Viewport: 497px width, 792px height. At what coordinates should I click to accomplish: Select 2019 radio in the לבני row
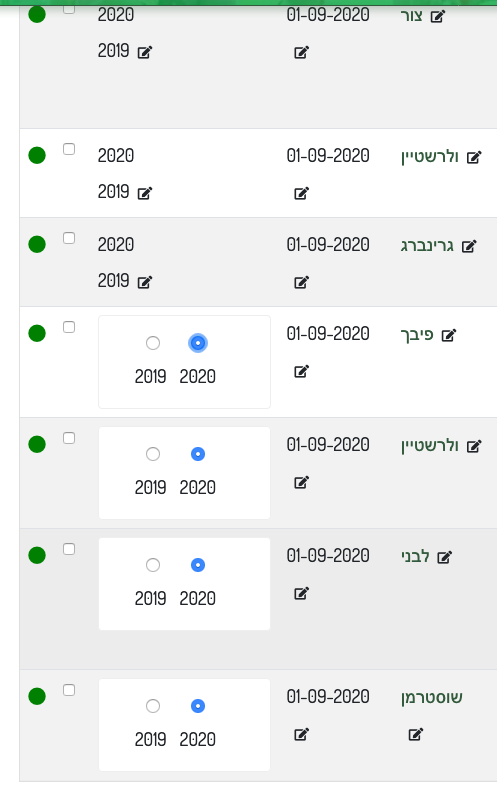pyautogui.click(x=153, y=565)
